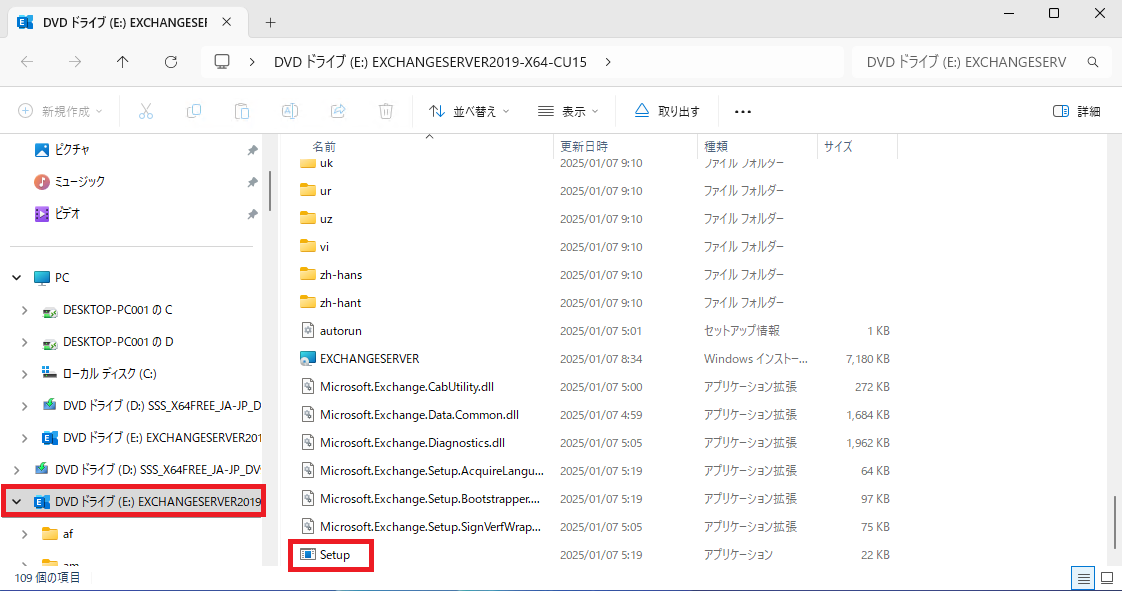Open the 表示 (View) dropdown

(567, 111)
